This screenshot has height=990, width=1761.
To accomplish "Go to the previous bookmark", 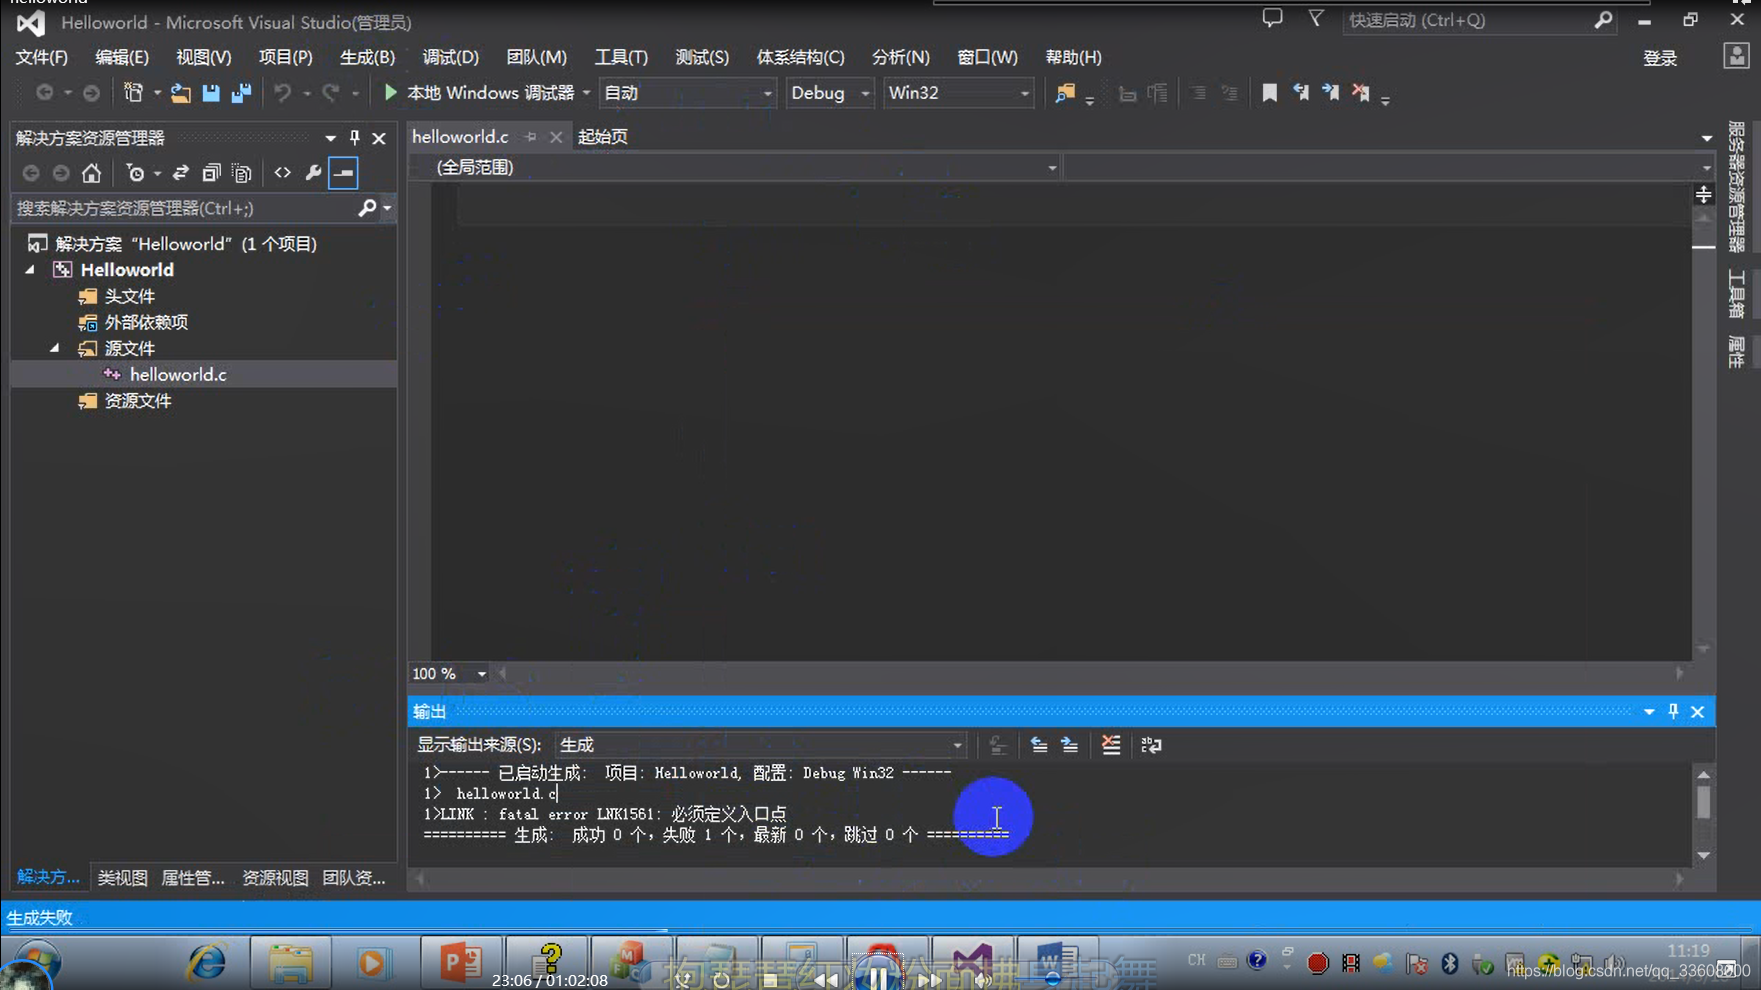I will pyautogui.click(x=1300, y=93).
